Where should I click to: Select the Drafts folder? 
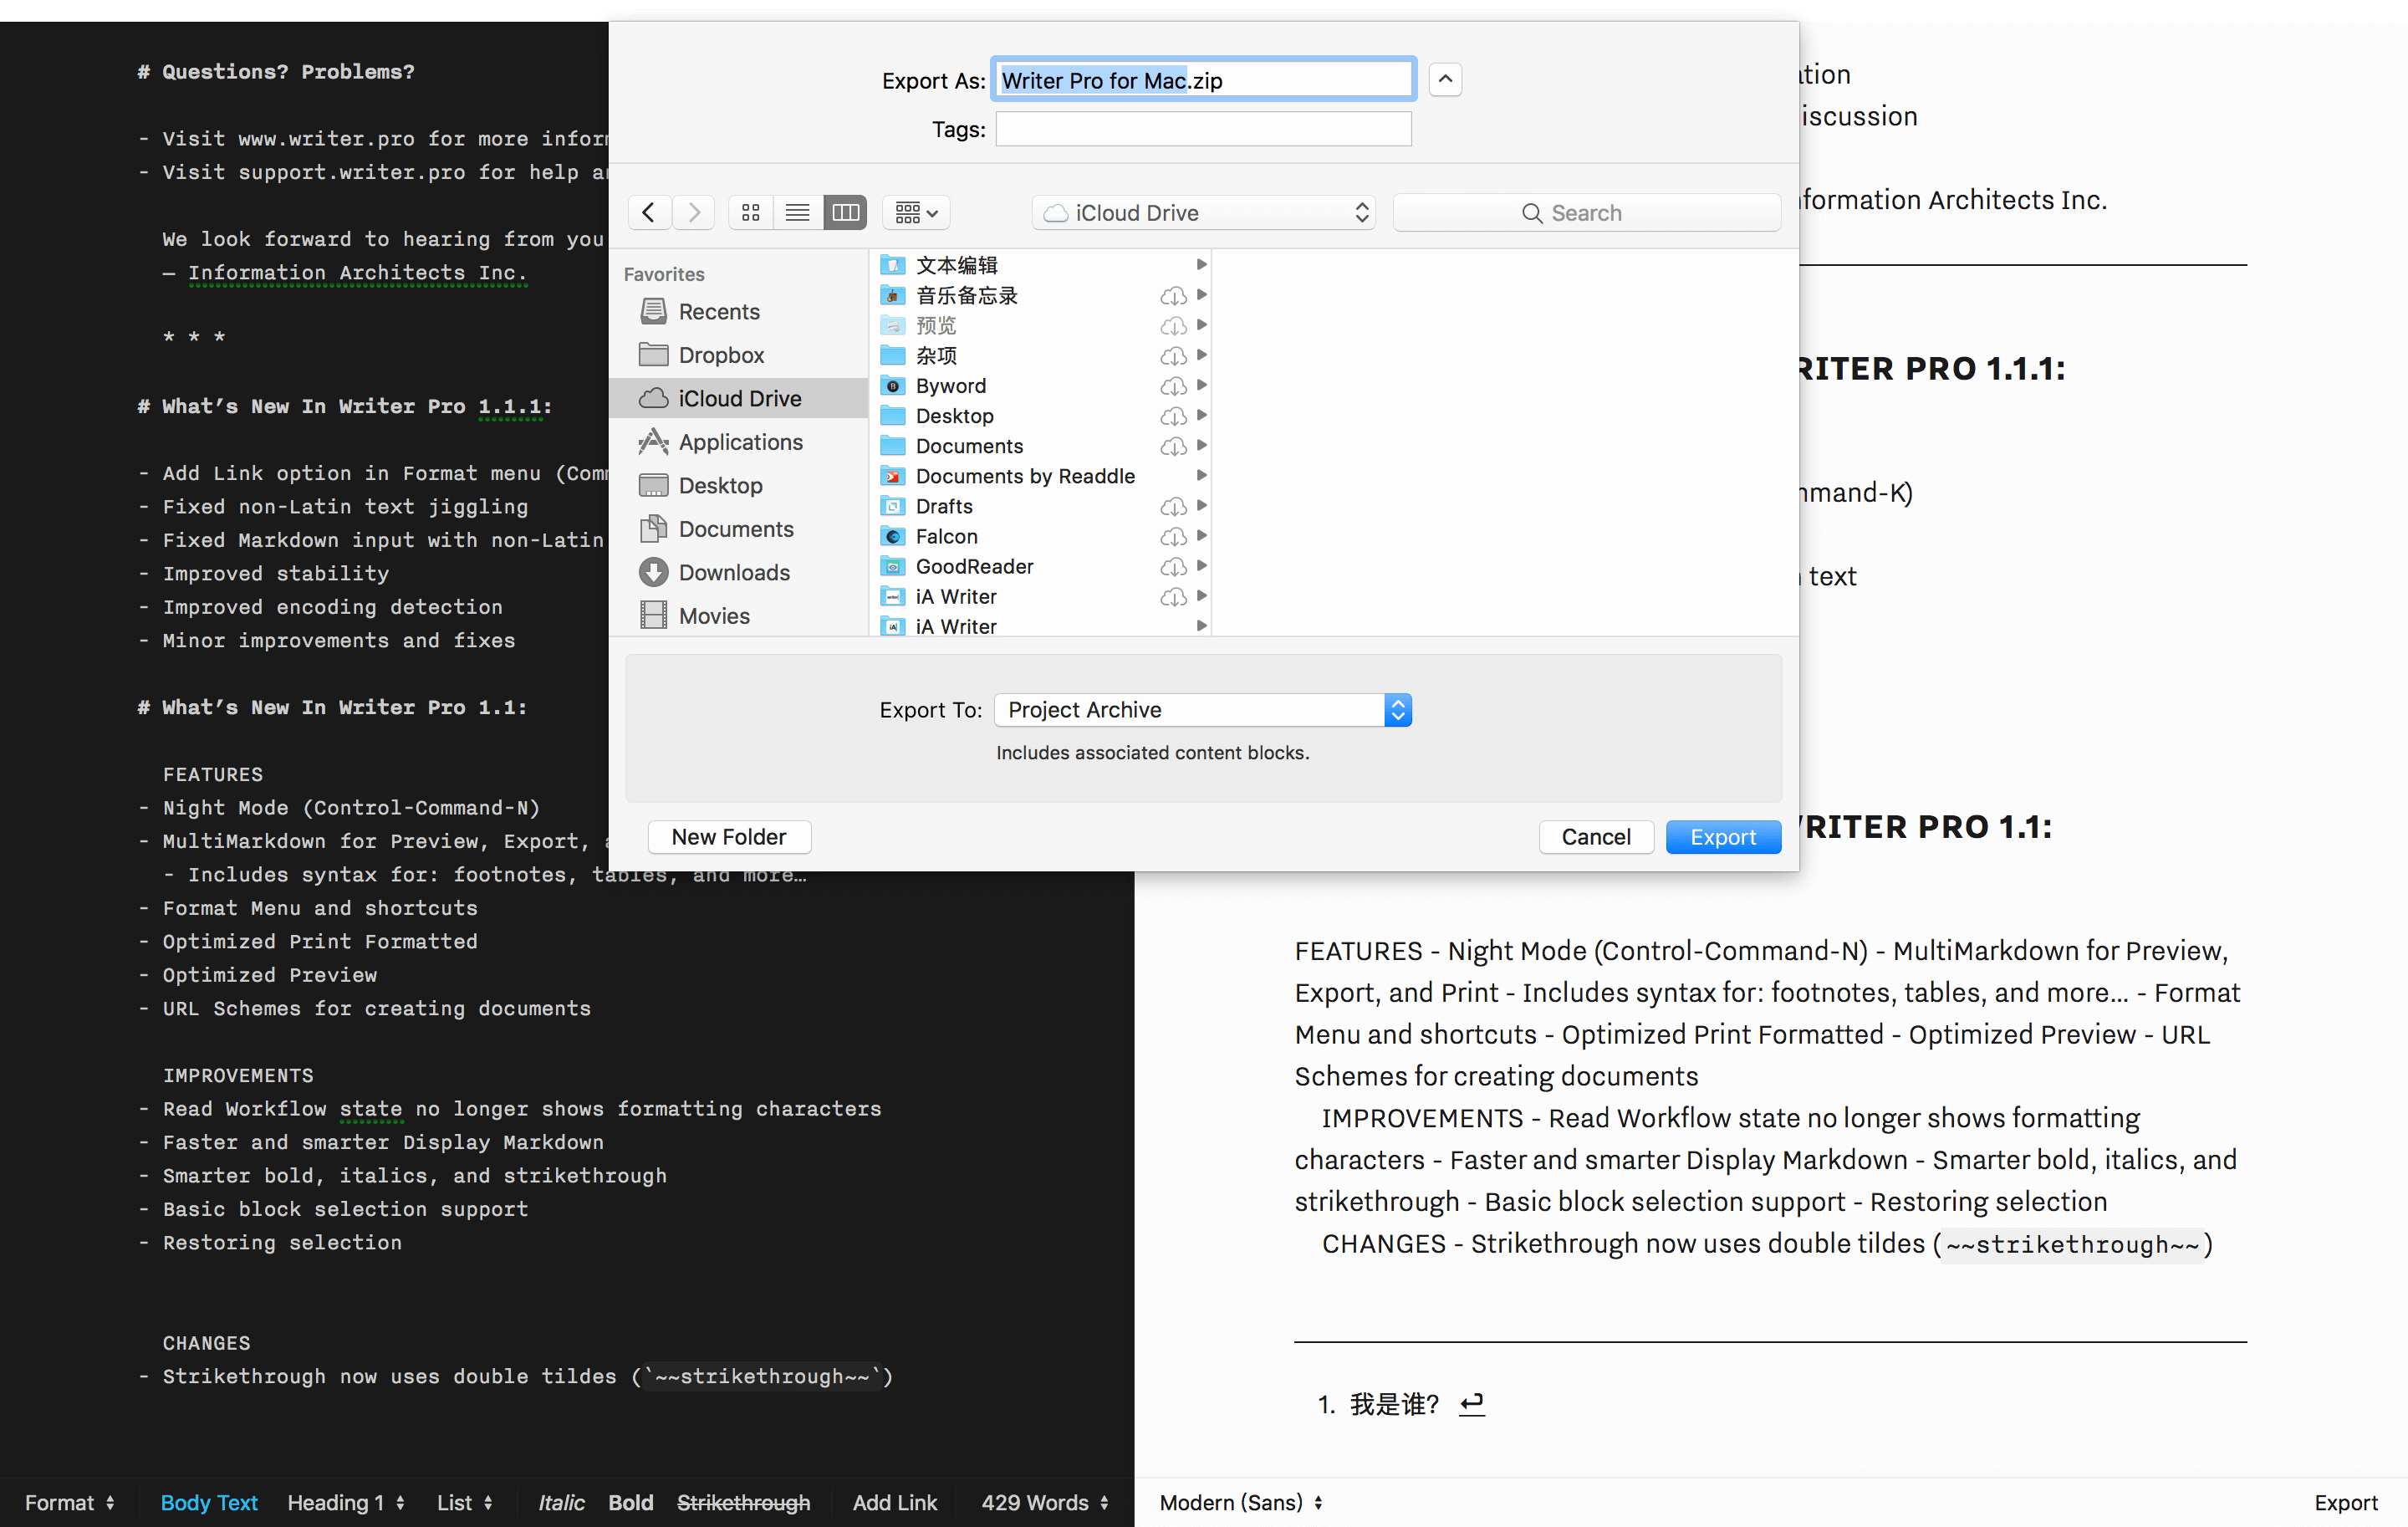[x=1042, y=506]
